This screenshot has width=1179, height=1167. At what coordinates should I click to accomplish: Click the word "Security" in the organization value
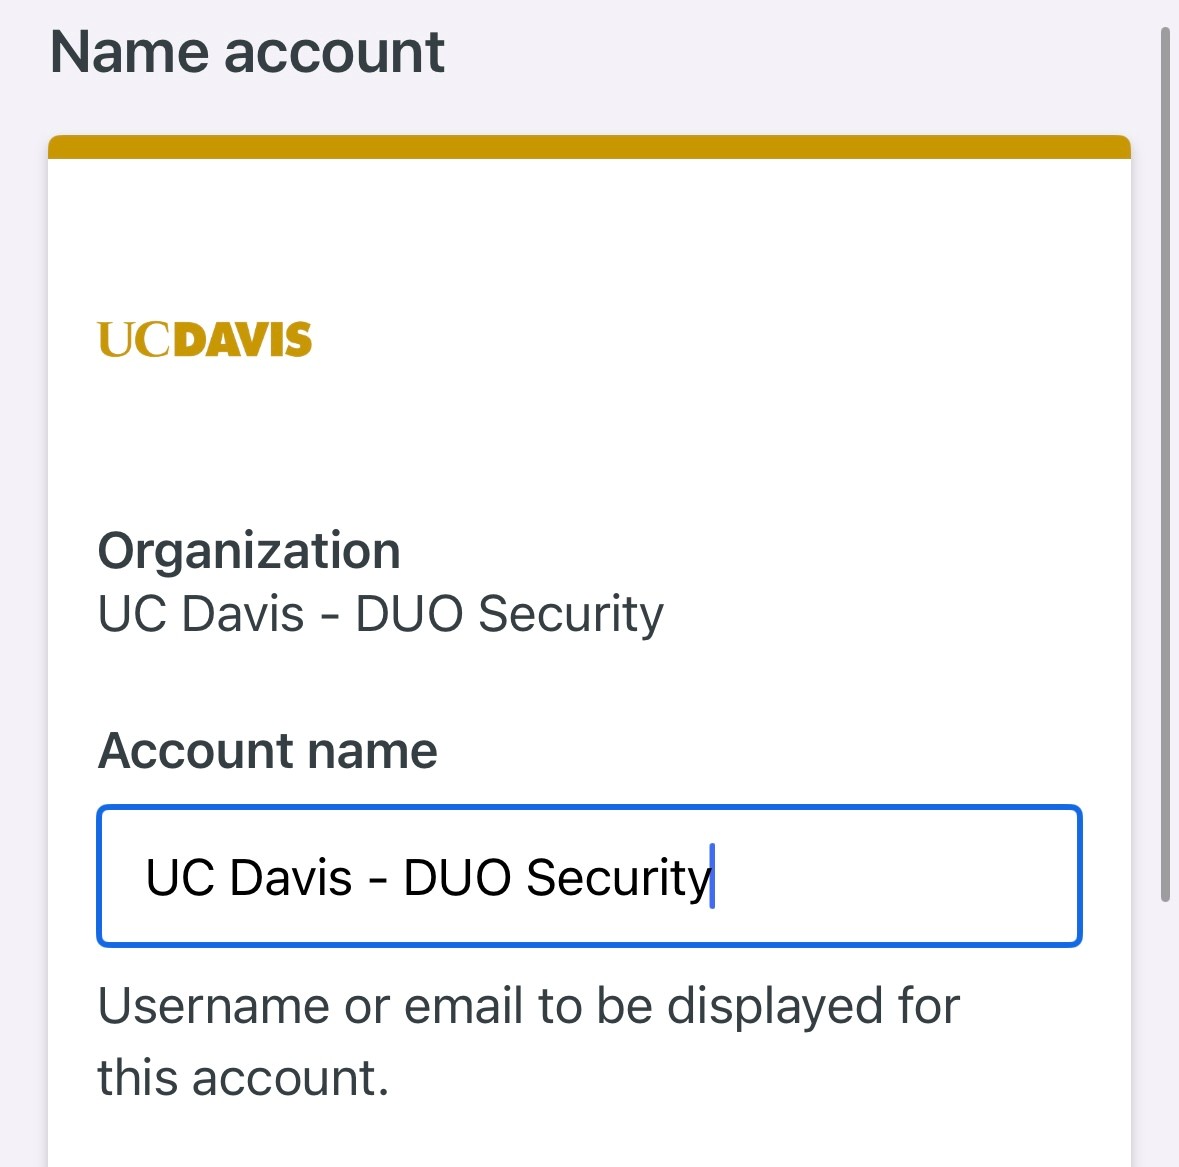(x=570, y=614)
